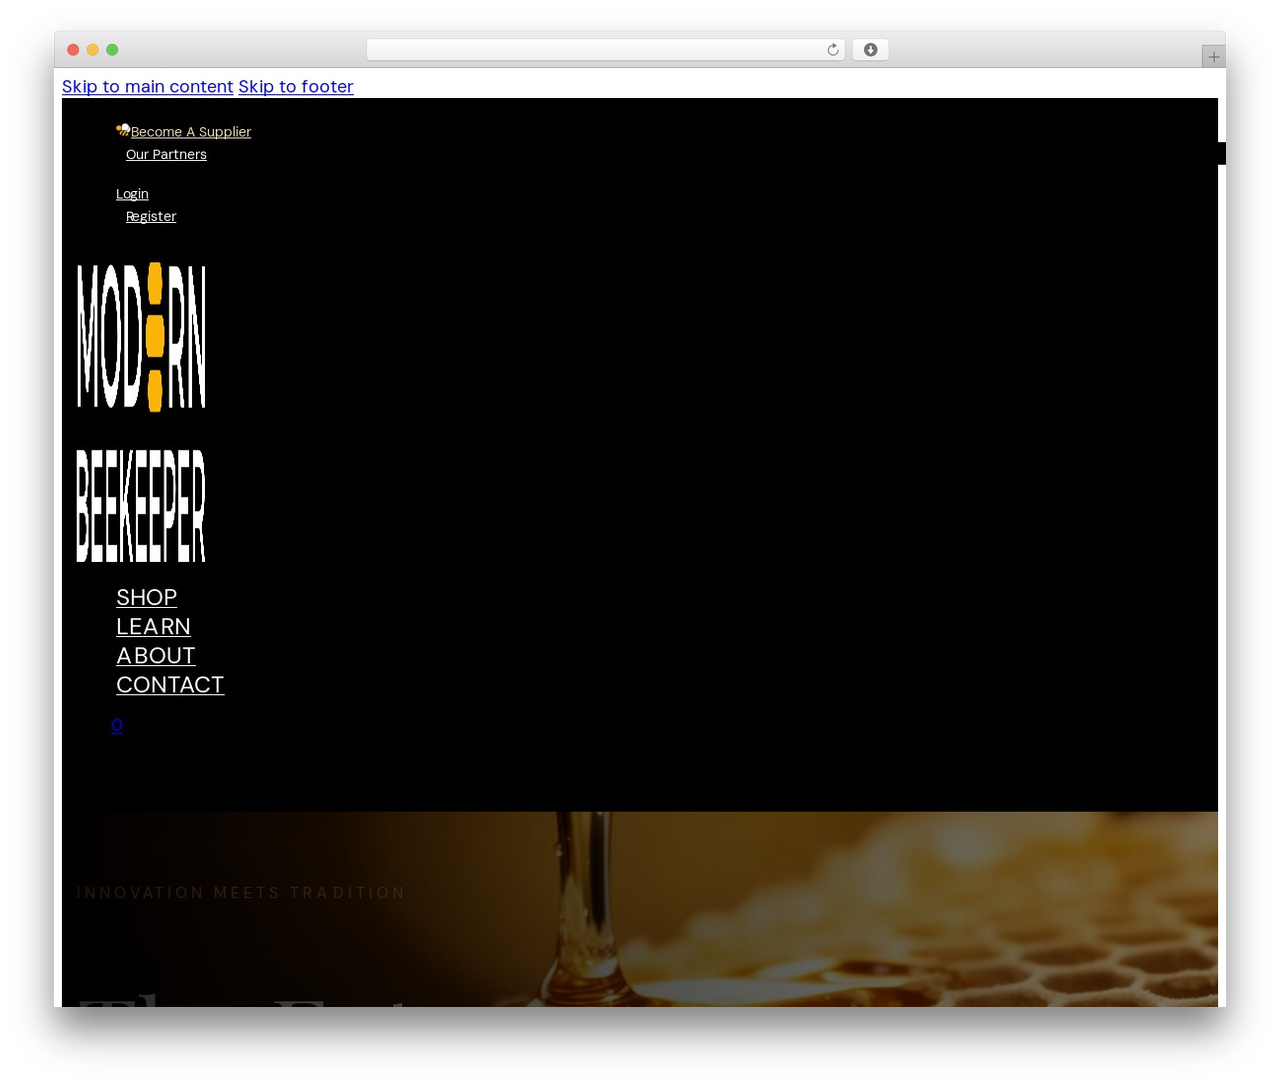This screenshot has height=1084, width=1280.
Task: Click the Beekeeper logo text image
Action: (141, 506)
